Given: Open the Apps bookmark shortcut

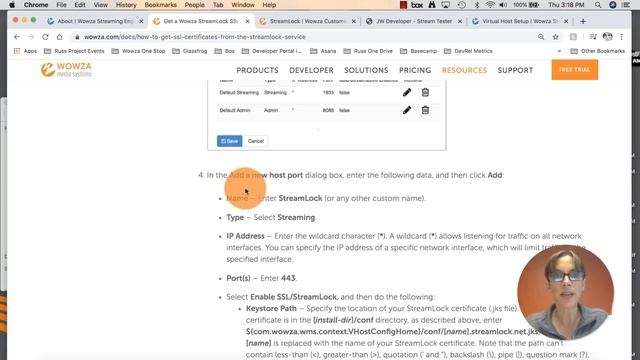Looking at the screenshot, I should click(x=25, y=51).
